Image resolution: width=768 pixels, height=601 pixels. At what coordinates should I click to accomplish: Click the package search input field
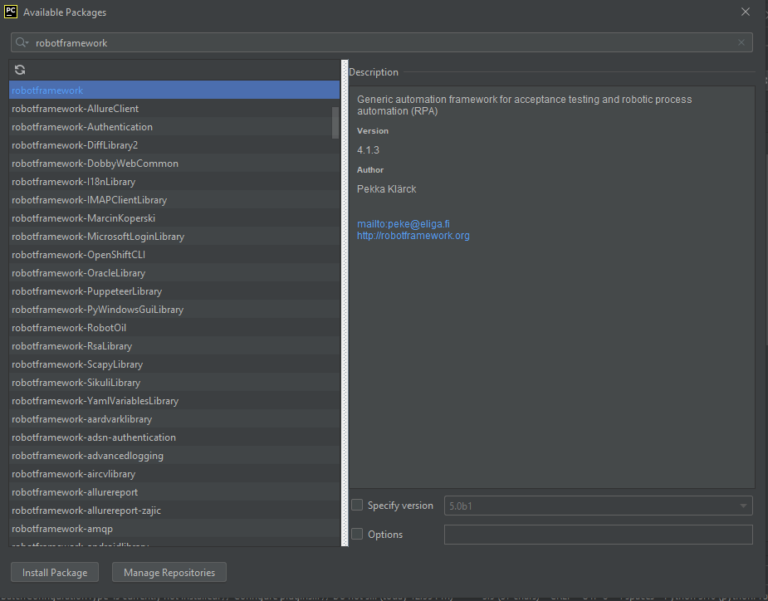click(380, 43)
